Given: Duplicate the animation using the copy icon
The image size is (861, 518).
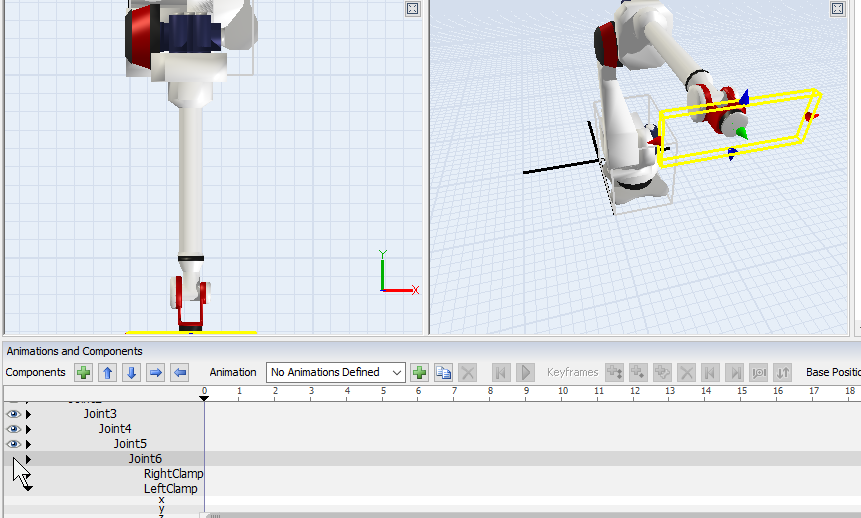Looking at the screenshot, I should click(444, 372).
